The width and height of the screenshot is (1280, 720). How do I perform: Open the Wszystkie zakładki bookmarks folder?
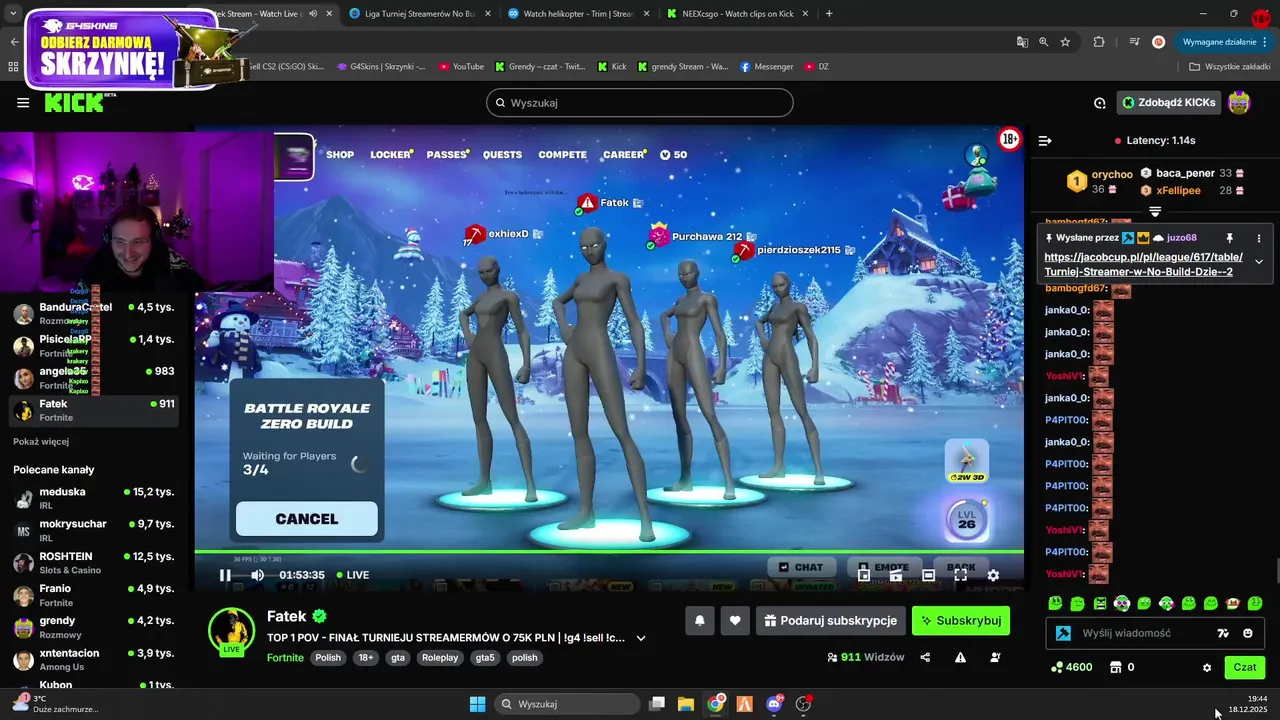tap(1229, 67)
